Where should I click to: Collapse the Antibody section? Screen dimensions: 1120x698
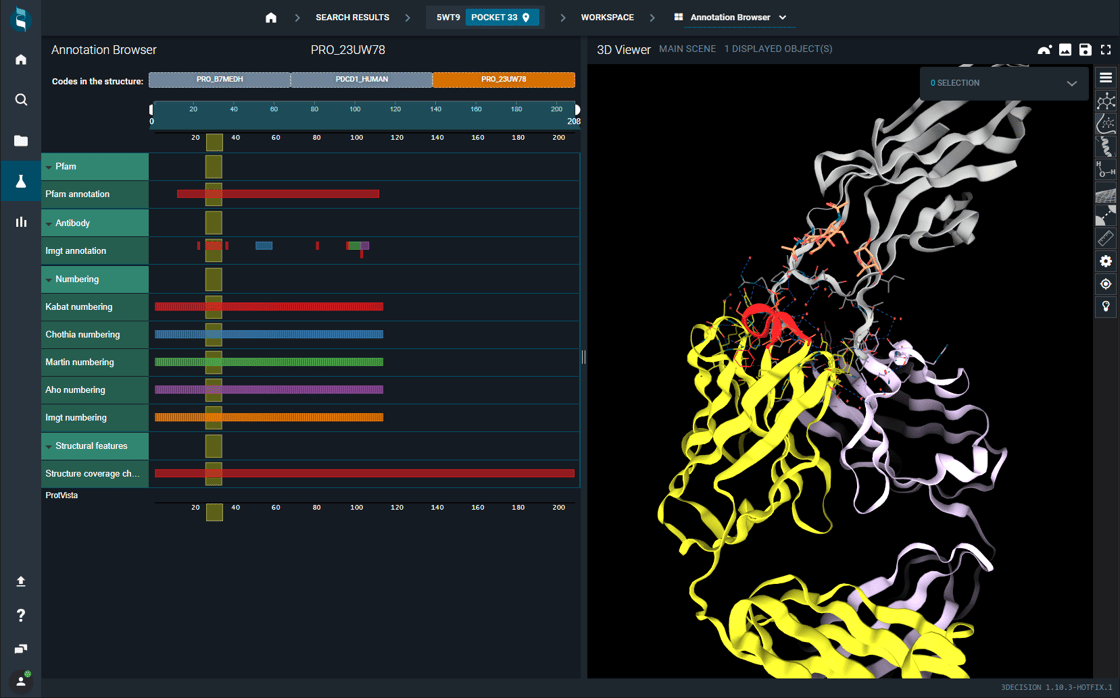[x=49, y=224]
